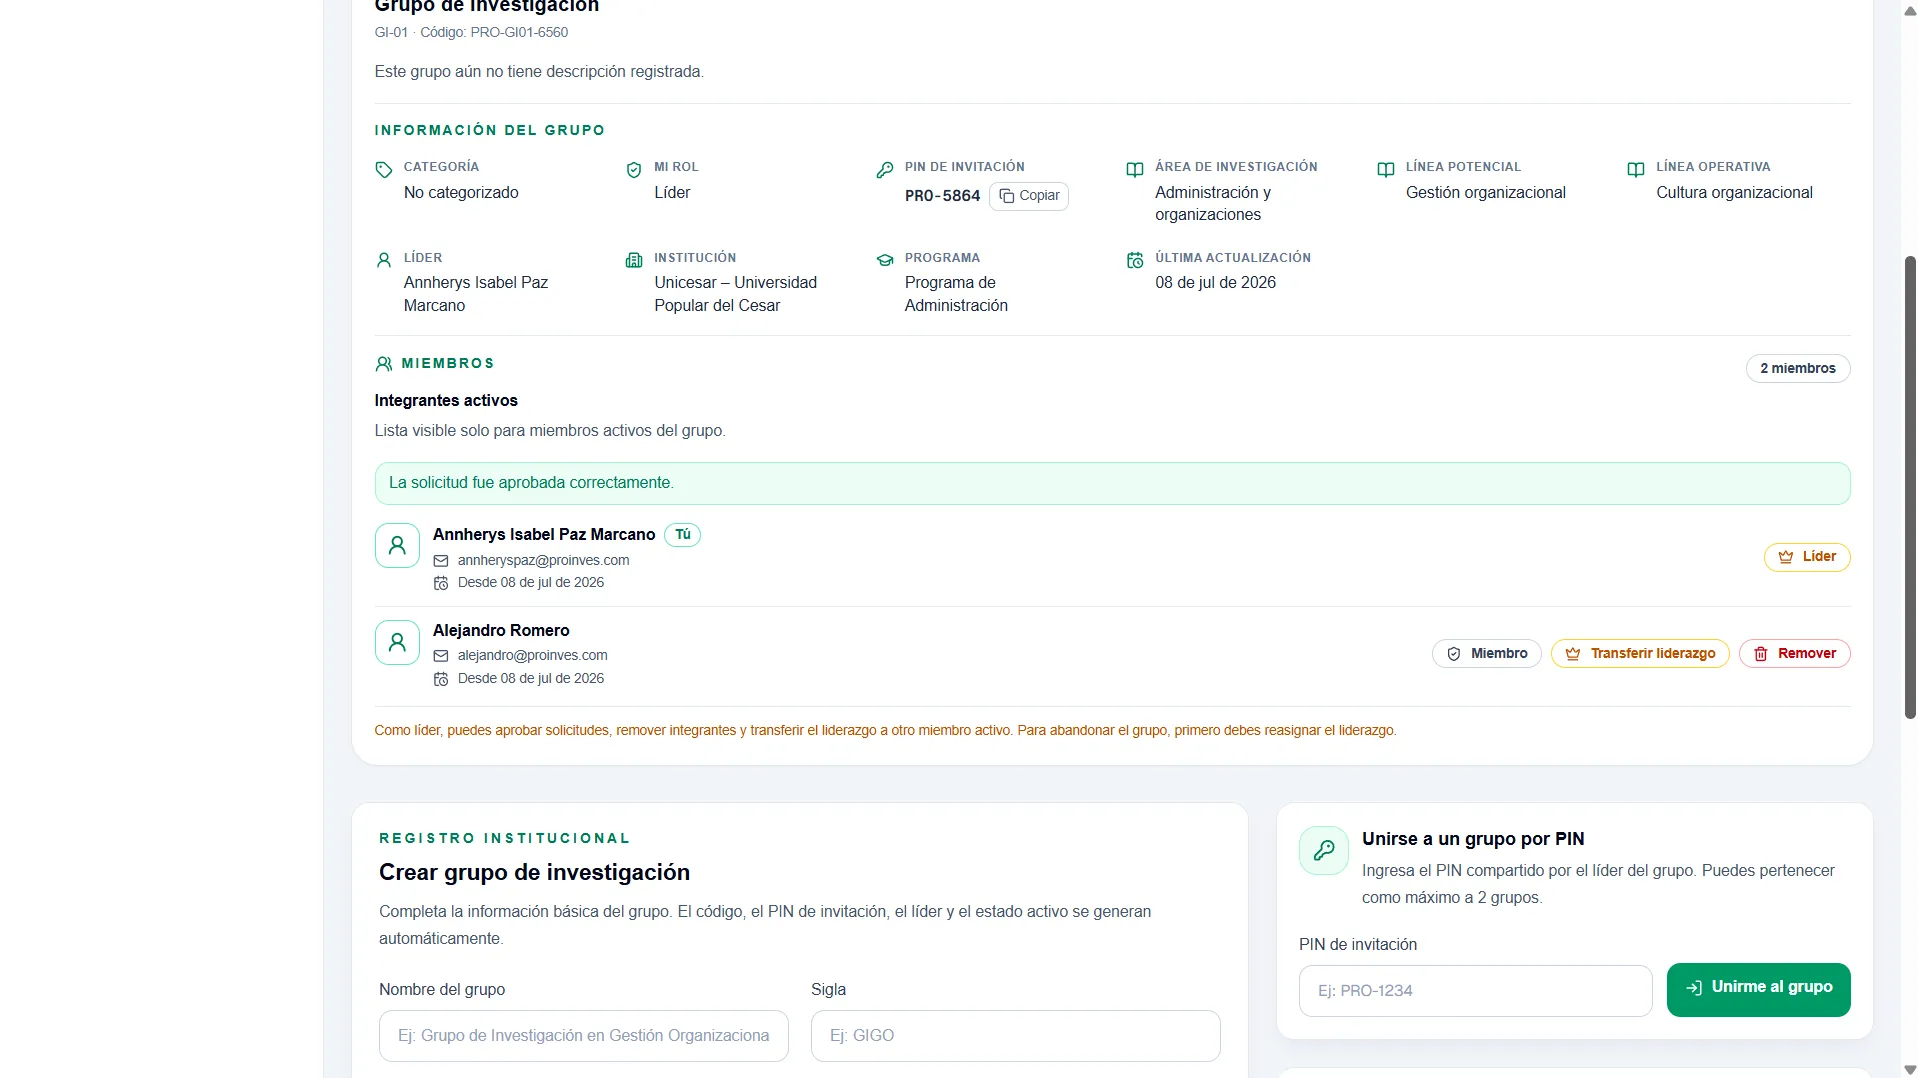Transfer leadership to Alejandro Romero
The width and height of the screenshot is (1918, 1078).
coord(1640,654)
